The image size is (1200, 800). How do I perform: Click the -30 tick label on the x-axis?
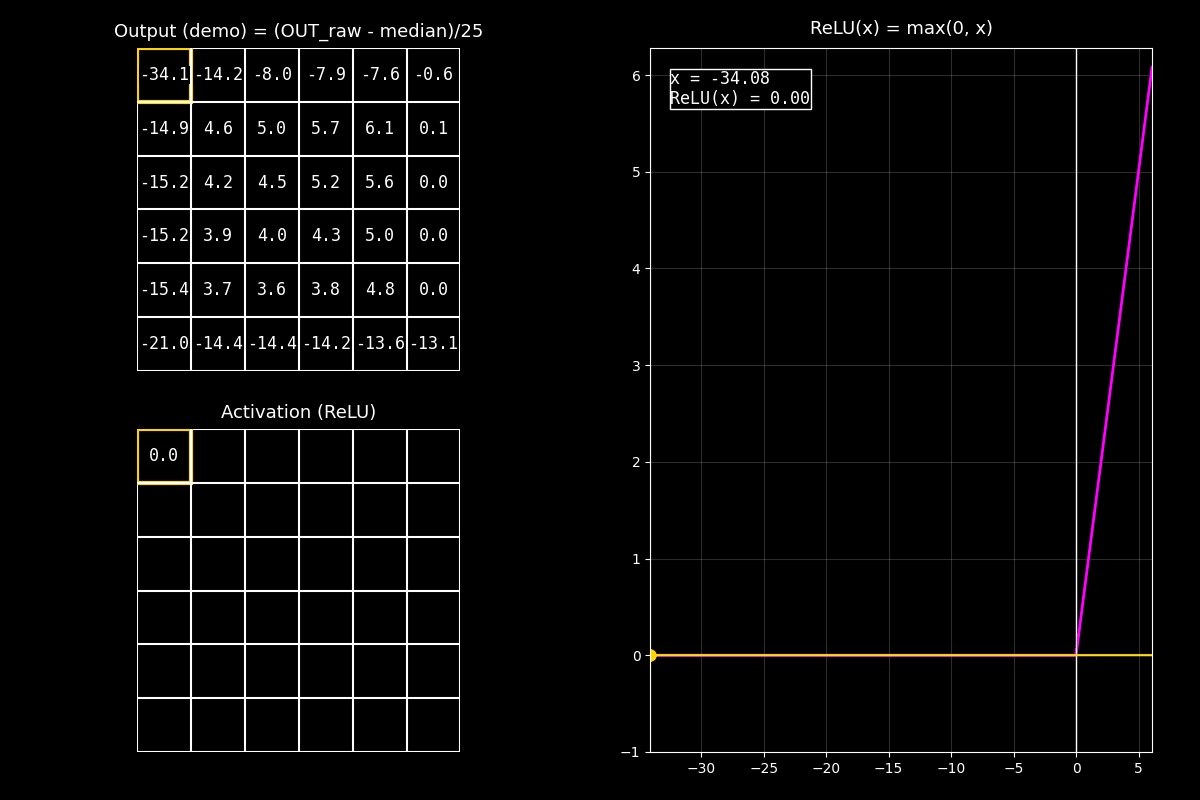700,769
